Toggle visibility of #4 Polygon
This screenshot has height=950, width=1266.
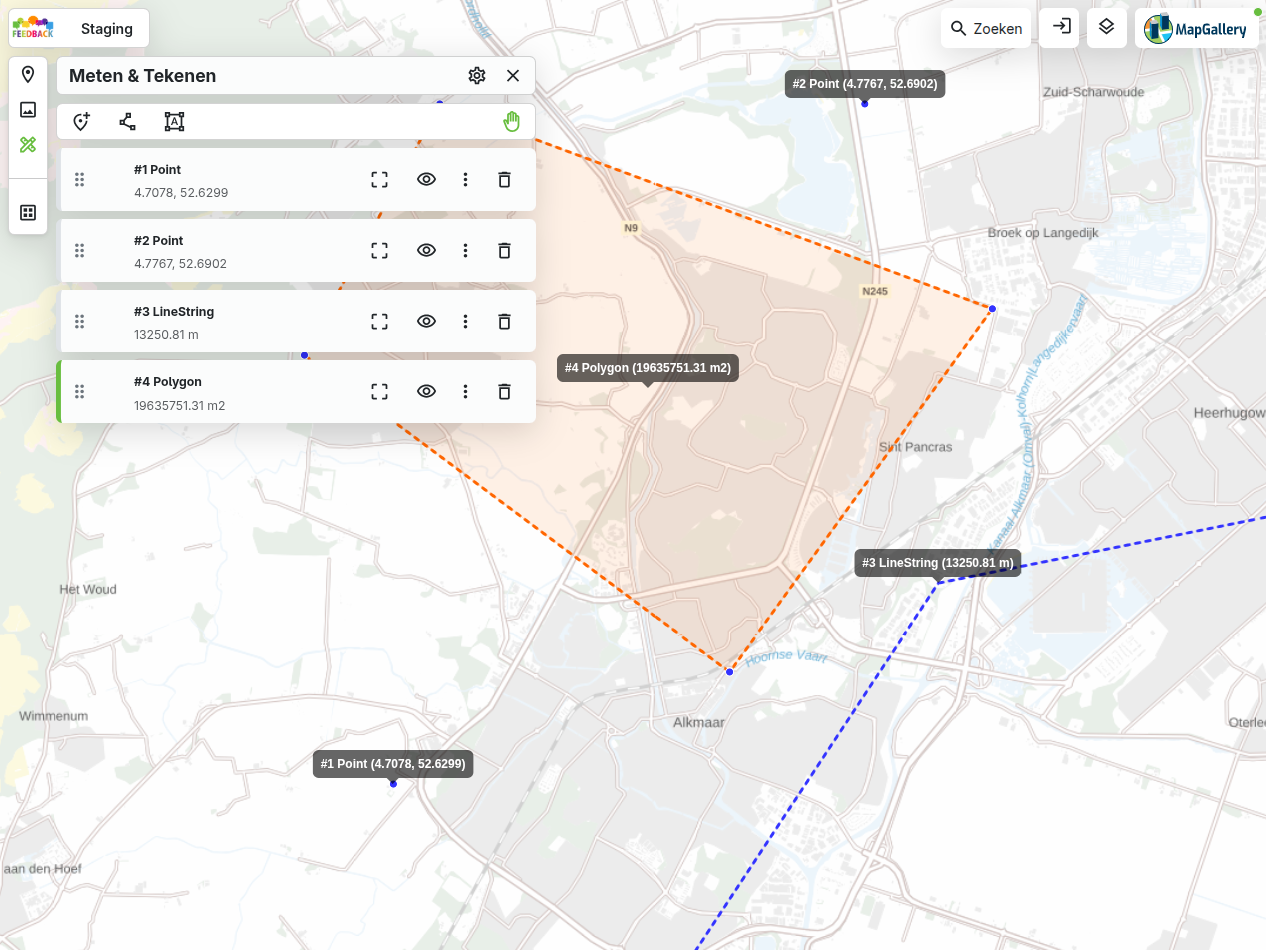427,392
